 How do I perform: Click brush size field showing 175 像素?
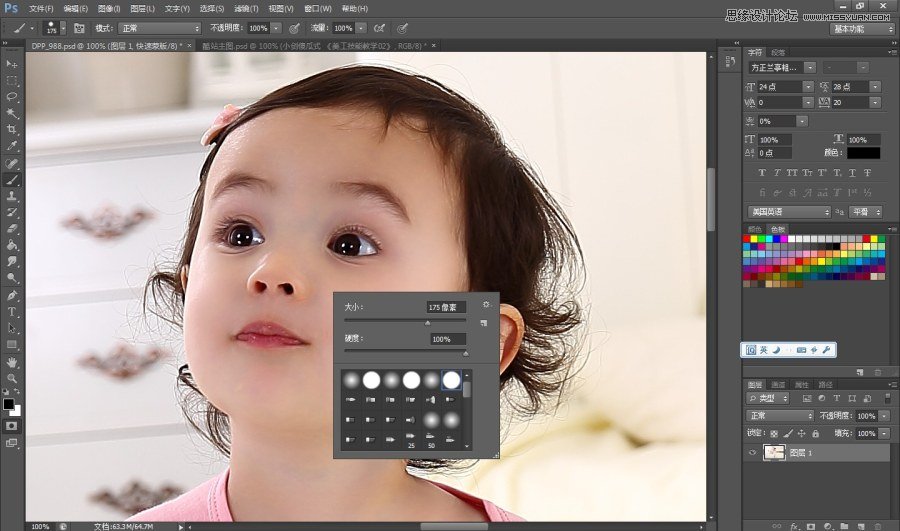[446, 307]
